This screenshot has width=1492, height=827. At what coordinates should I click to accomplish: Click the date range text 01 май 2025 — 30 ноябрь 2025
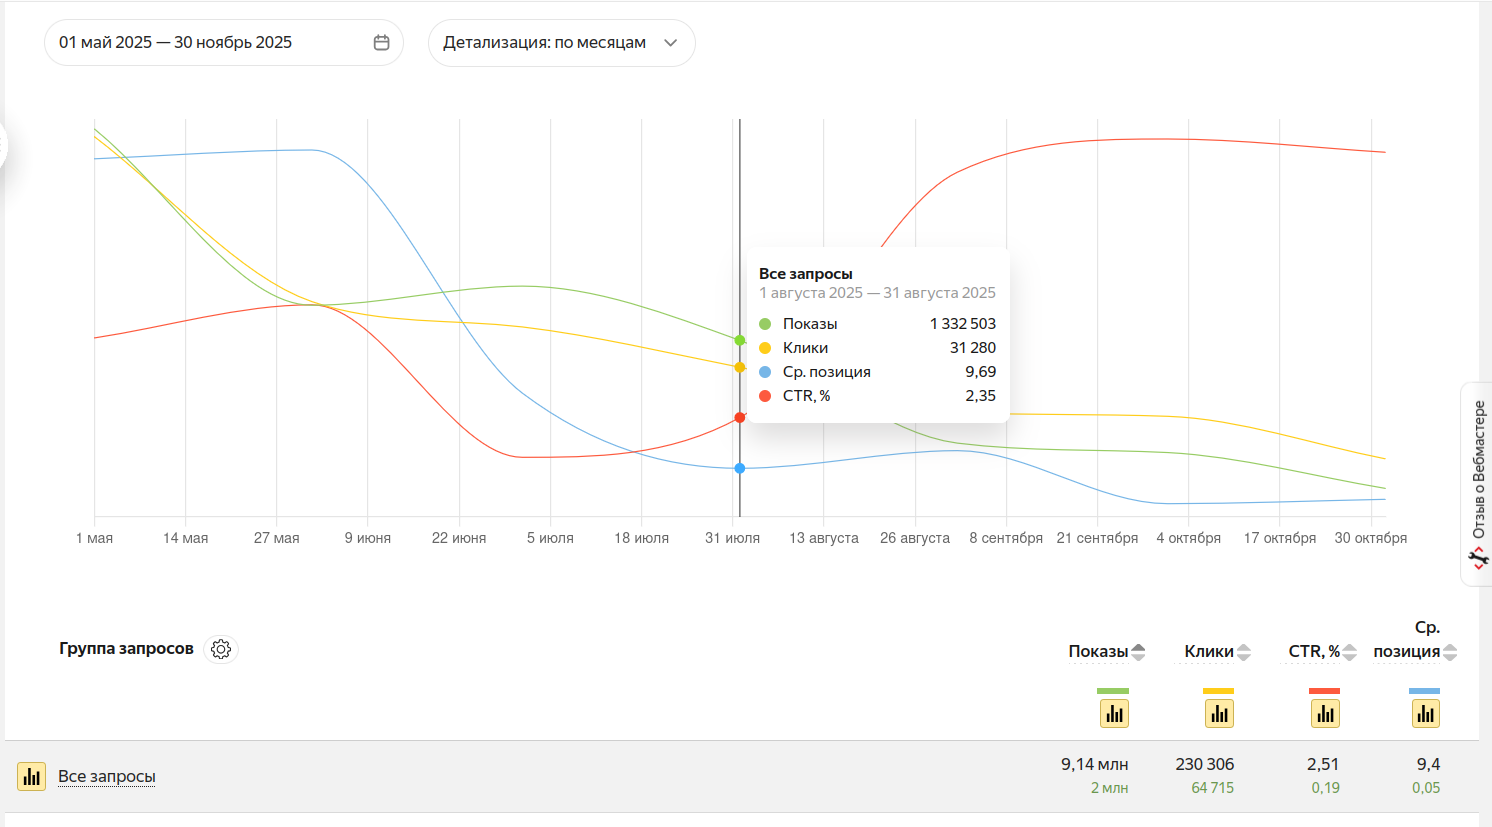point(176,43)
